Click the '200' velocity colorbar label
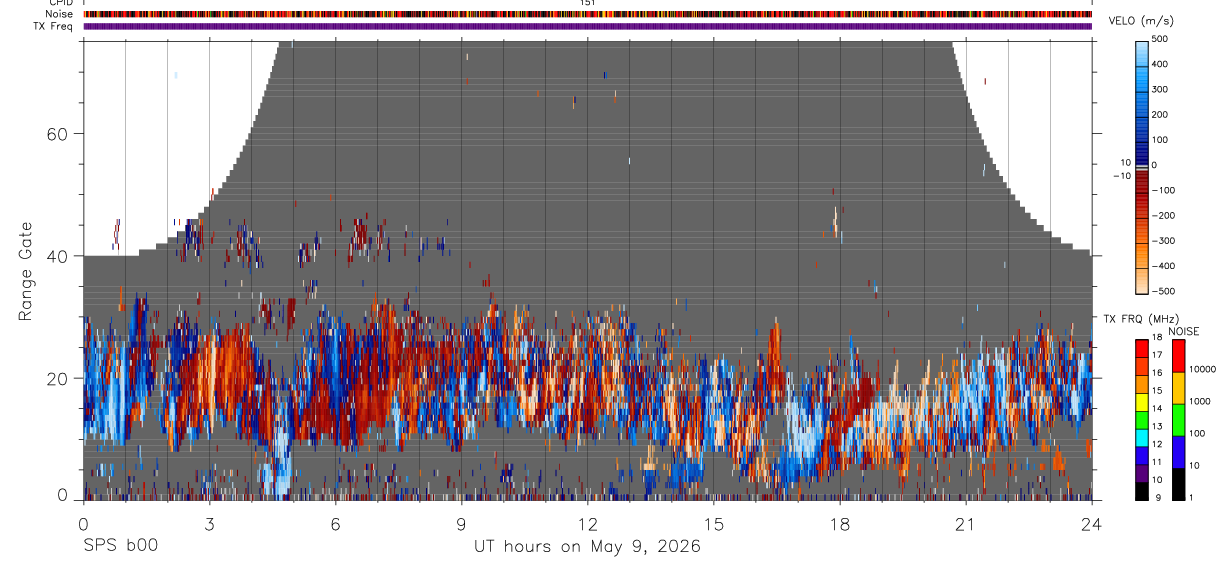1228x567 pixels. [x=1160, y=115]
